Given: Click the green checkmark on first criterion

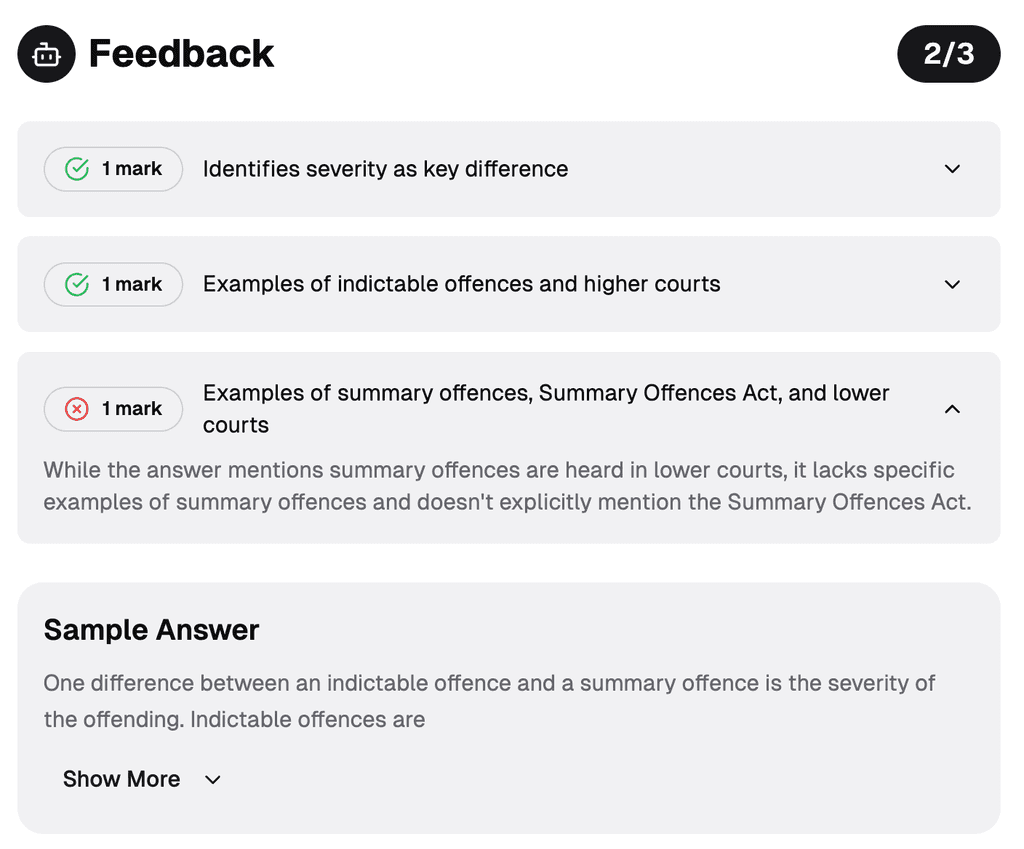Looking at the screenshot, I should click(75, 169).
